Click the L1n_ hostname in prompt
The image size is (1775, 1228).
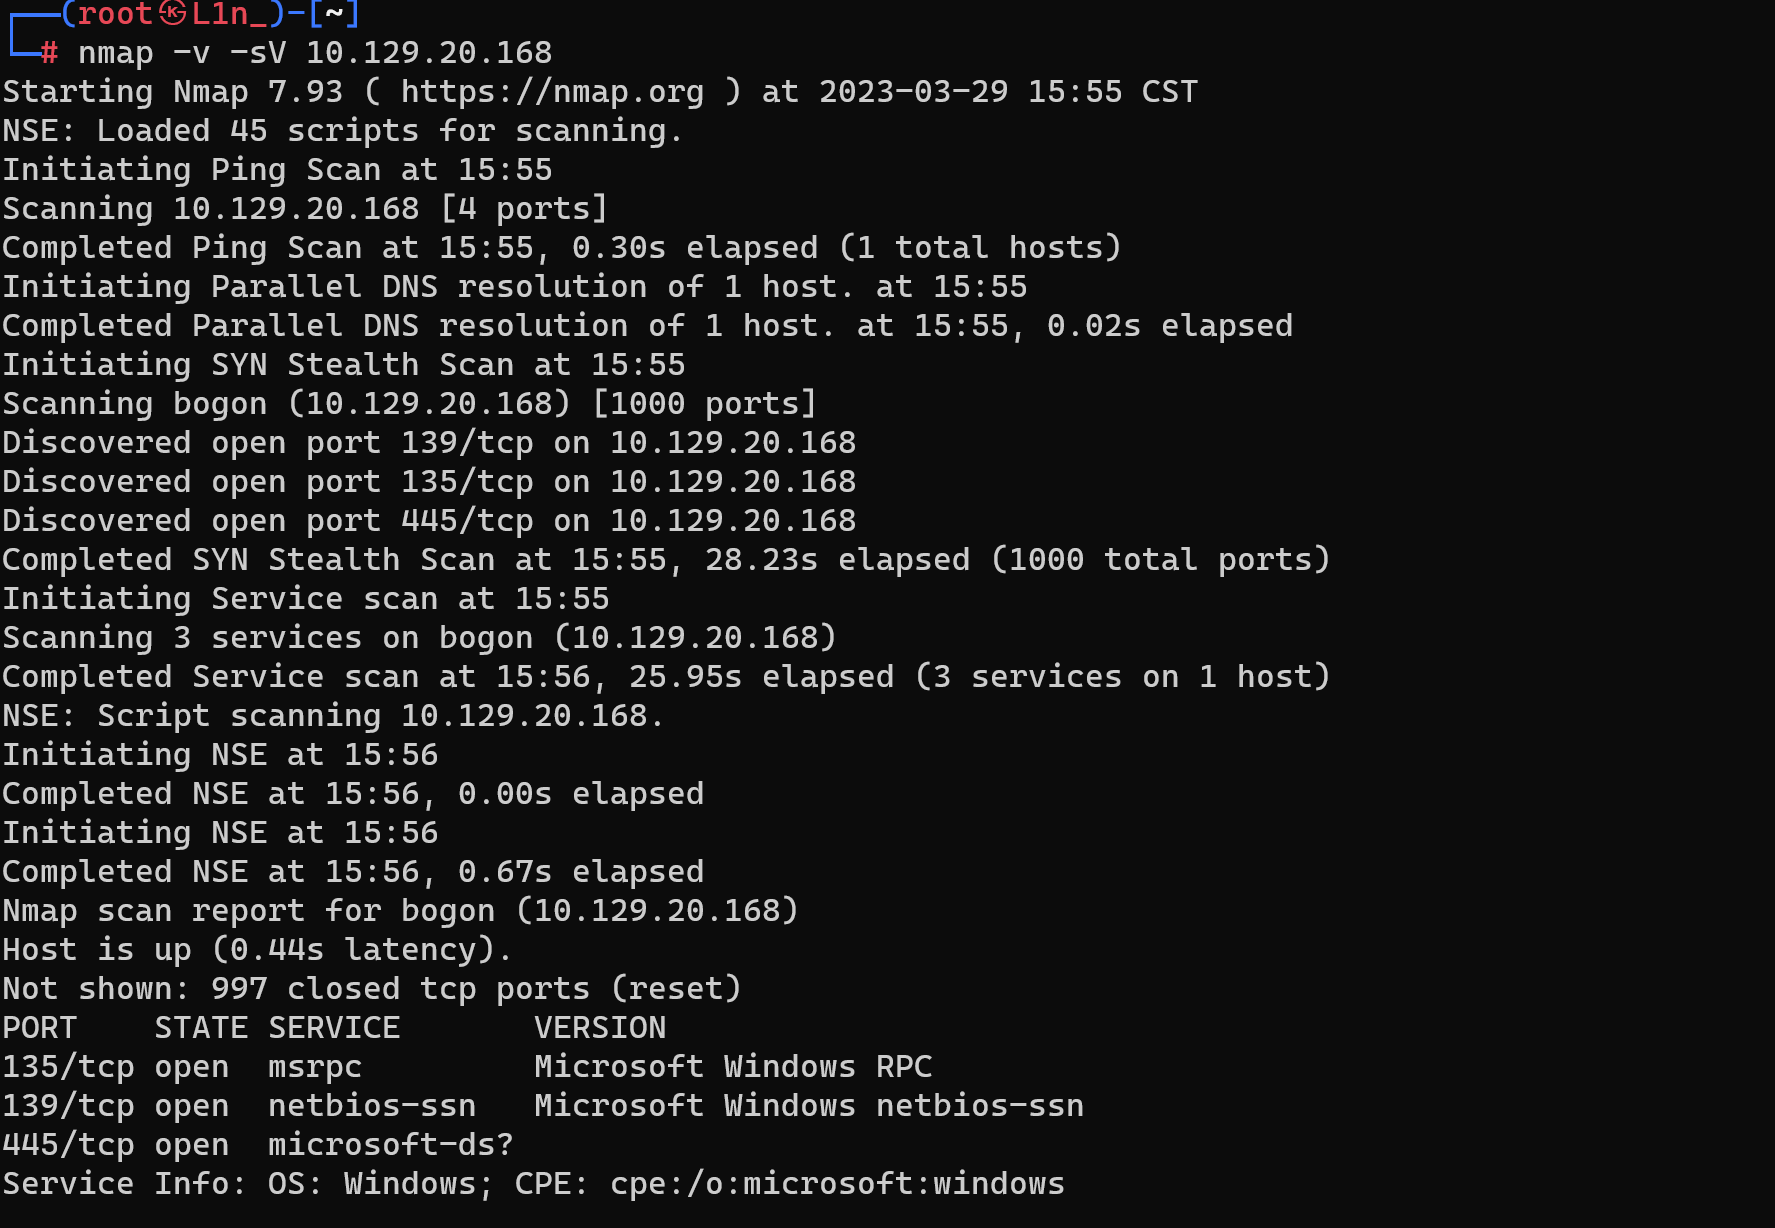coord(229,14)
